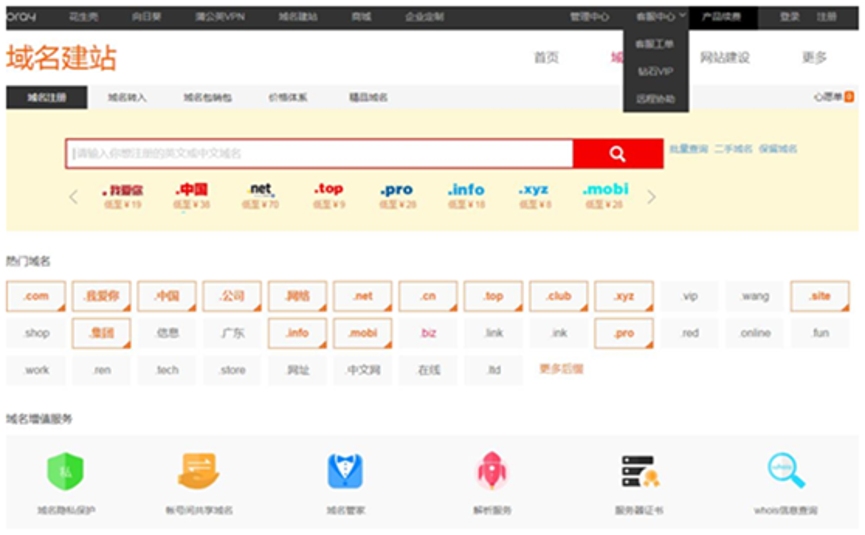Open the green shield domain privacy icon
Screen dimensions: 865x535
tap(66, 471)
